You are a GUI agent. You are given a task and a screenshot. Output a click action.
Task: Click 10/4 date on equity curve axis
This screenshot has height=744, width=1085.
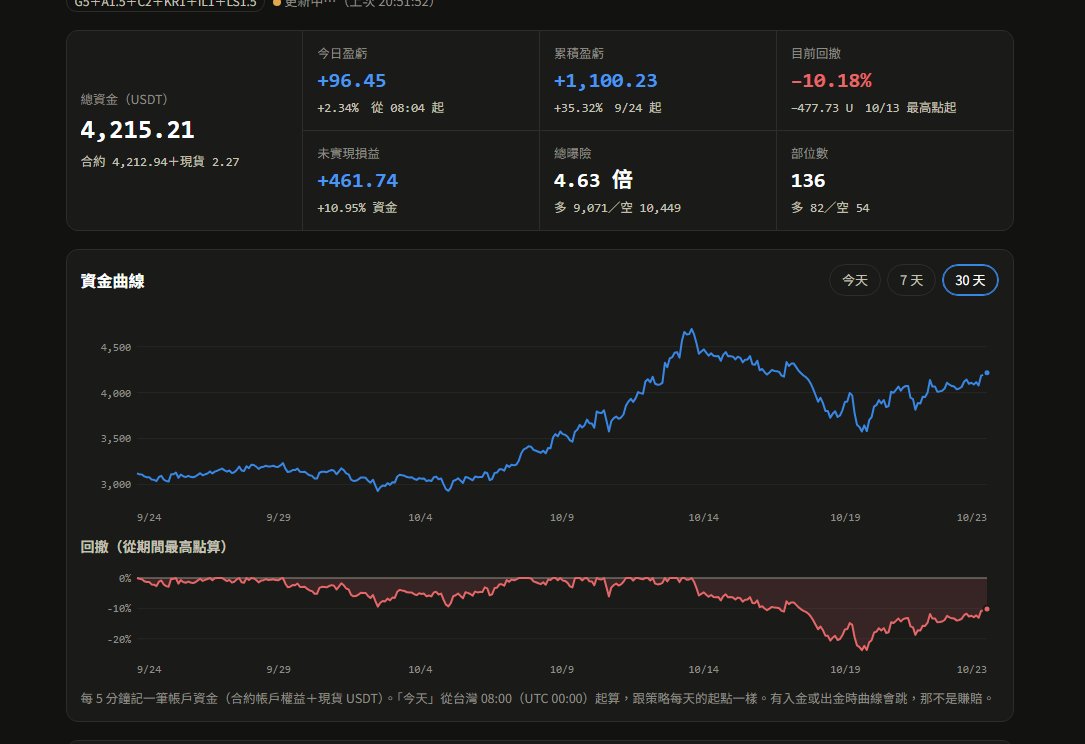pos(420,518)
